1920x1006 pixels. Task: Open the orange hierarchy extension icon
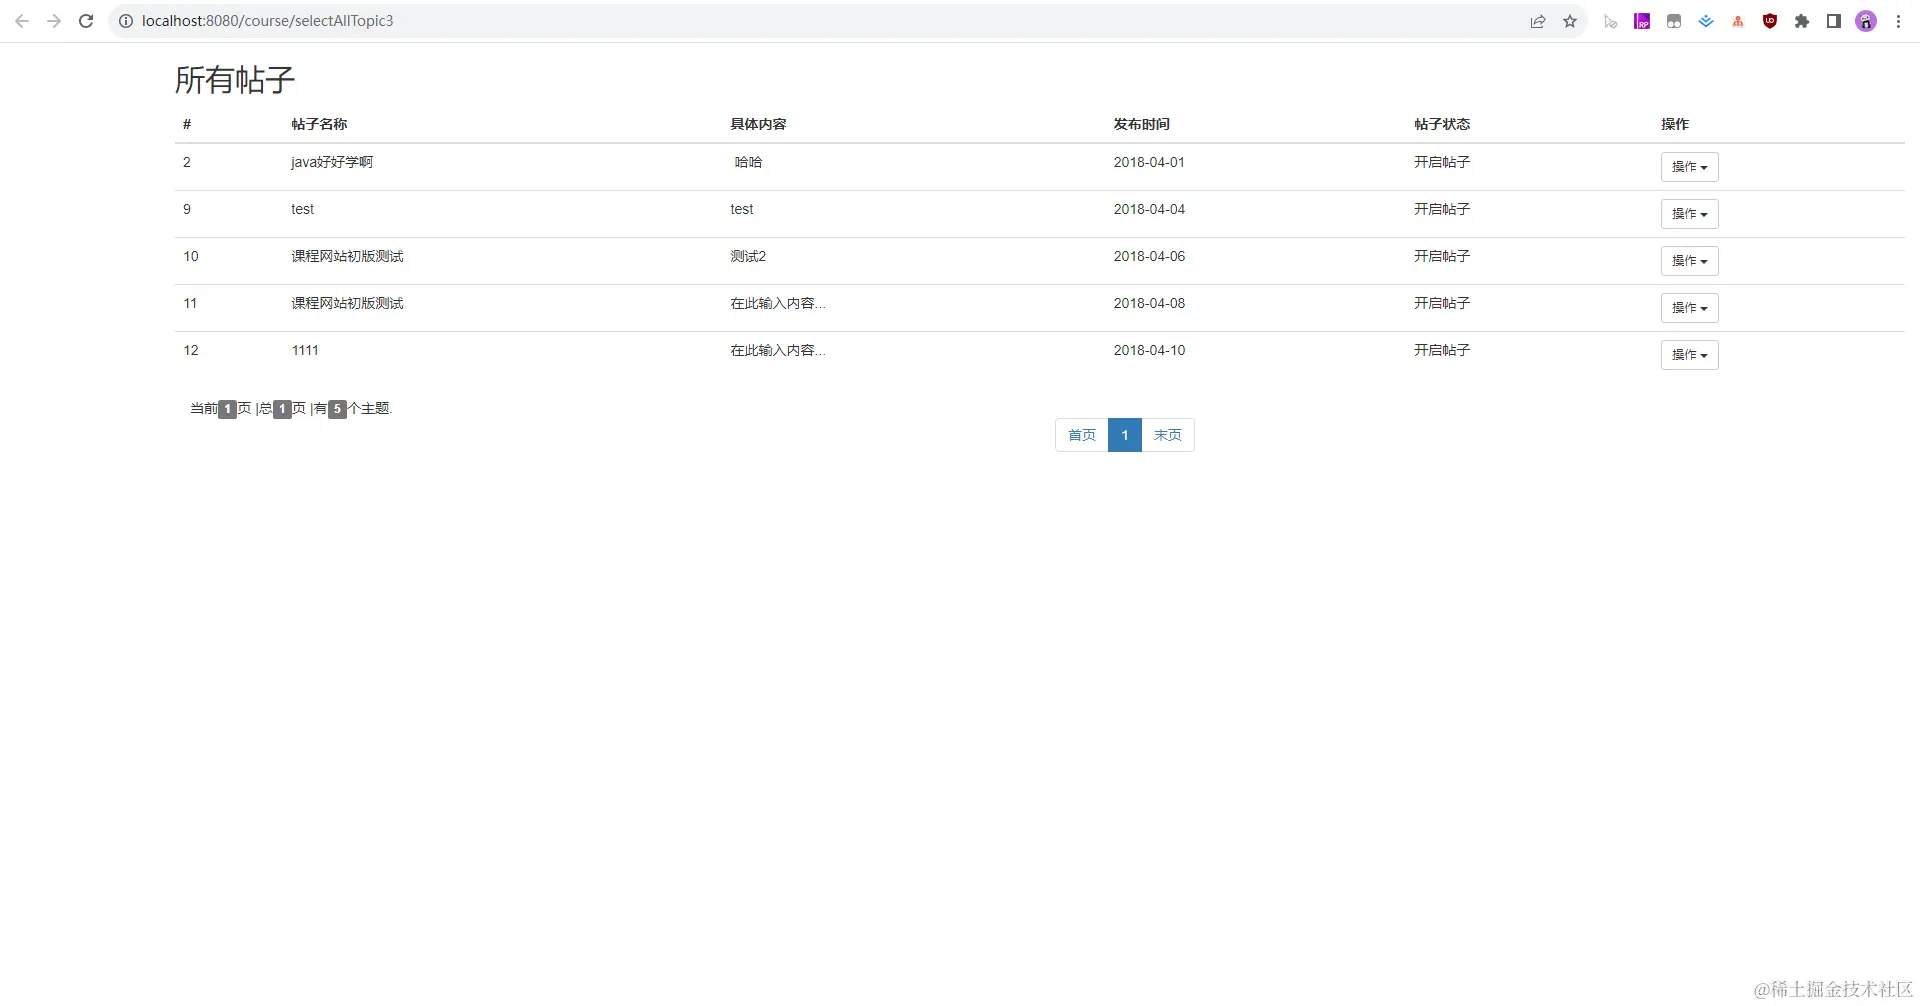point(1738,21)
